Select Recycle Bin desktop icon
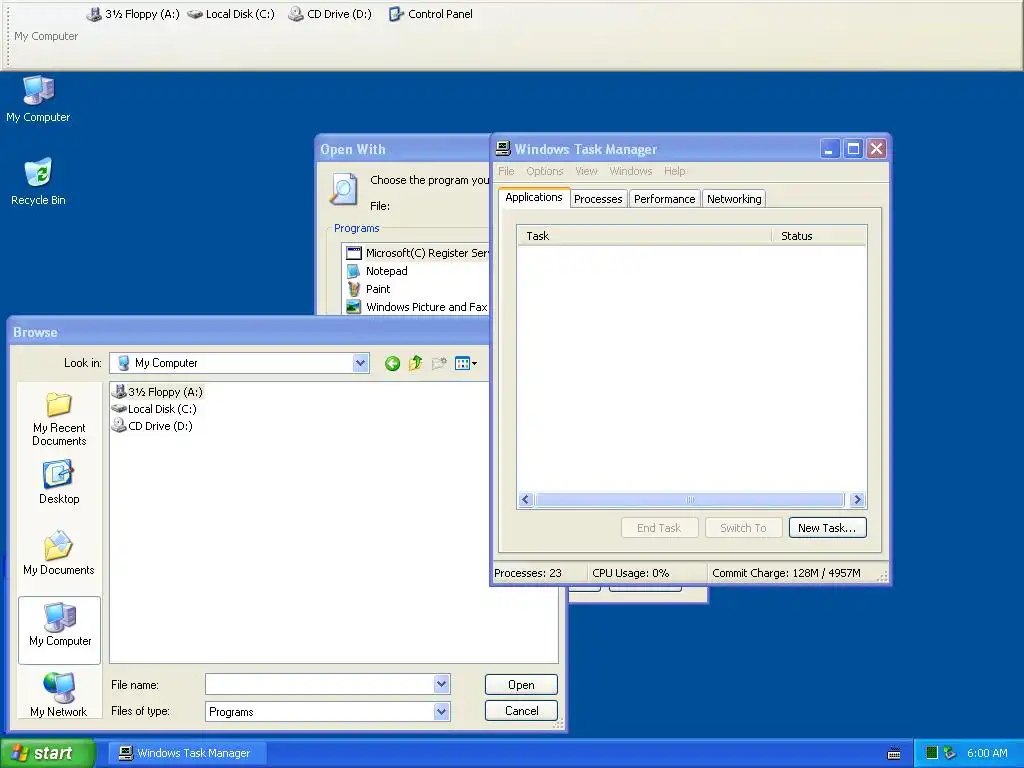Image resolution: width=1024 pixels, height=768 pixels. coord(38,182)
